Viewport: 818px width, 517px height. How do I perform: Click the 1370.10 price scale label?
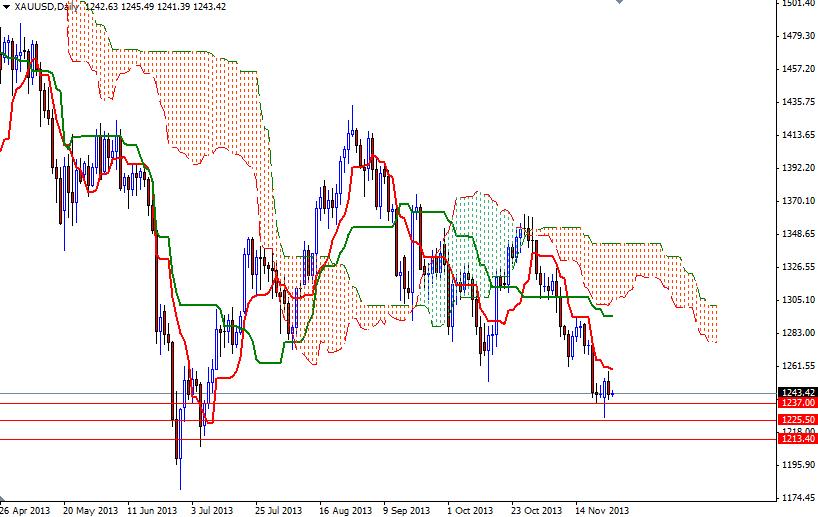(x=798, y=200)
